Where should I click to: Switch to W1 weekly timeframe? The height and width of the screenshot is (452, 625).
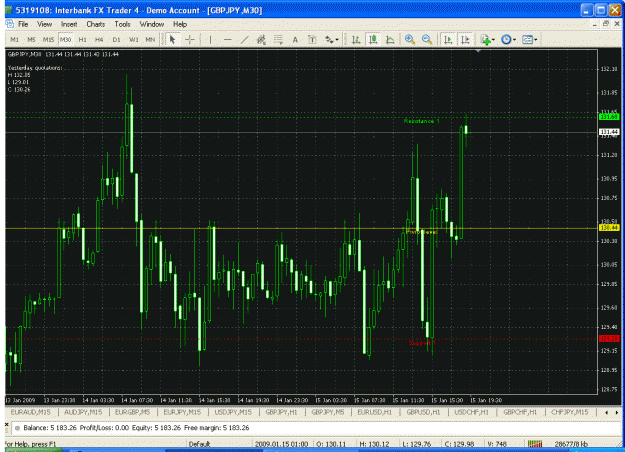coord(133,39)
